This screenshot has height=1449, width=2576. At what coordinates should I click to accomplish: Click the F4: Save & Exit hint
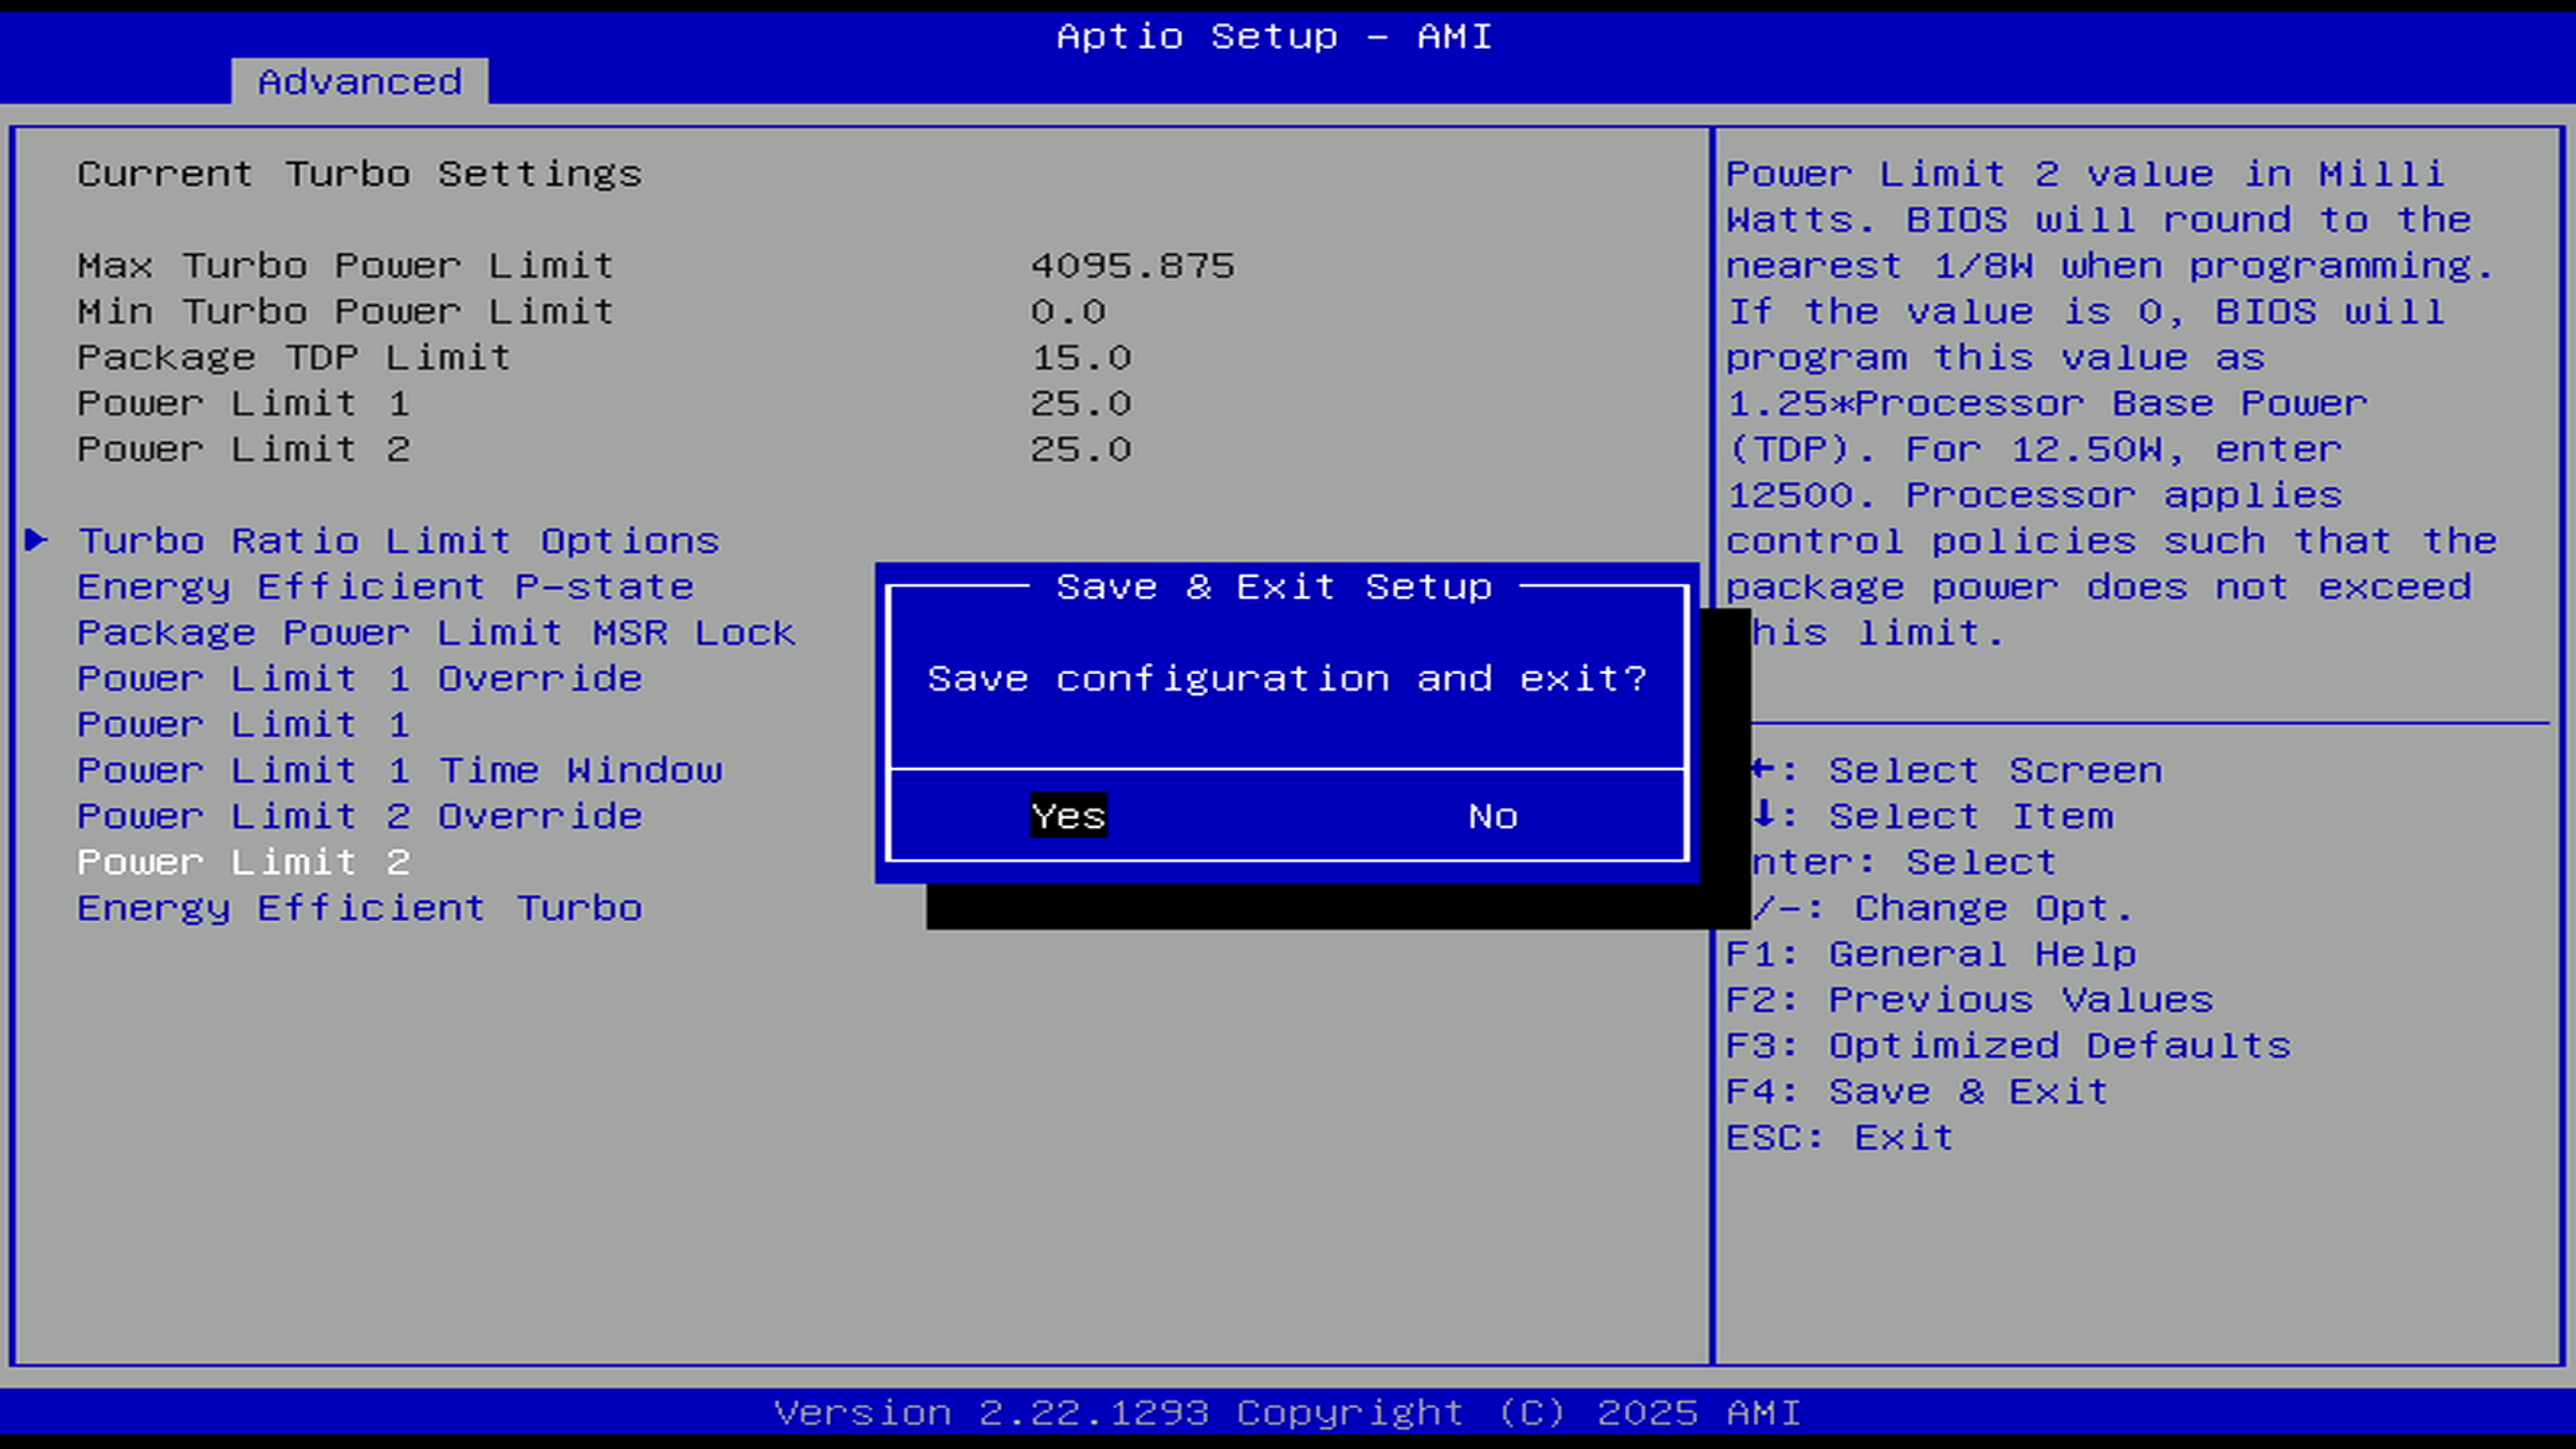pyautogui.click(x=1917, y=1091)
